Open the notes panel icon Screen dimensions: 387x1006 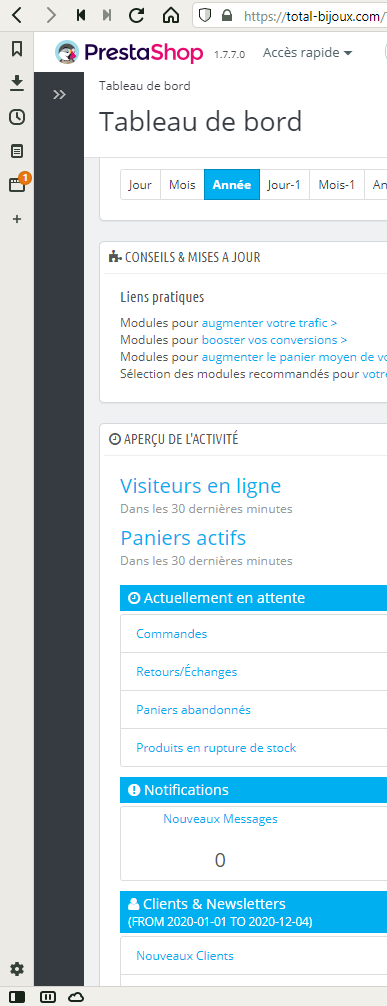point(17,151)
